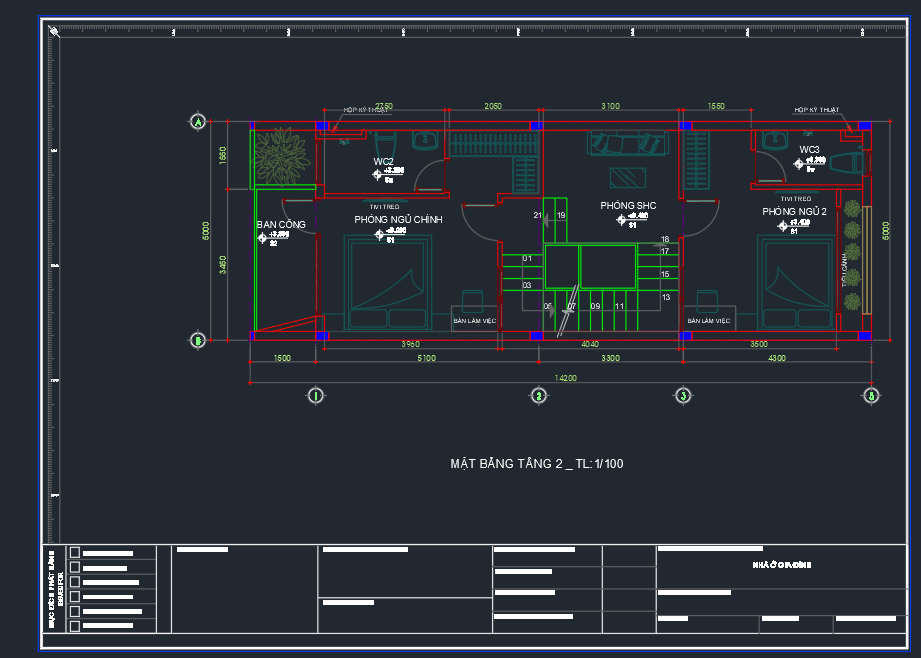Select the bed in Phòng Ngủ 2
Viewport: 921px width, 658px height.
(795, 282)
